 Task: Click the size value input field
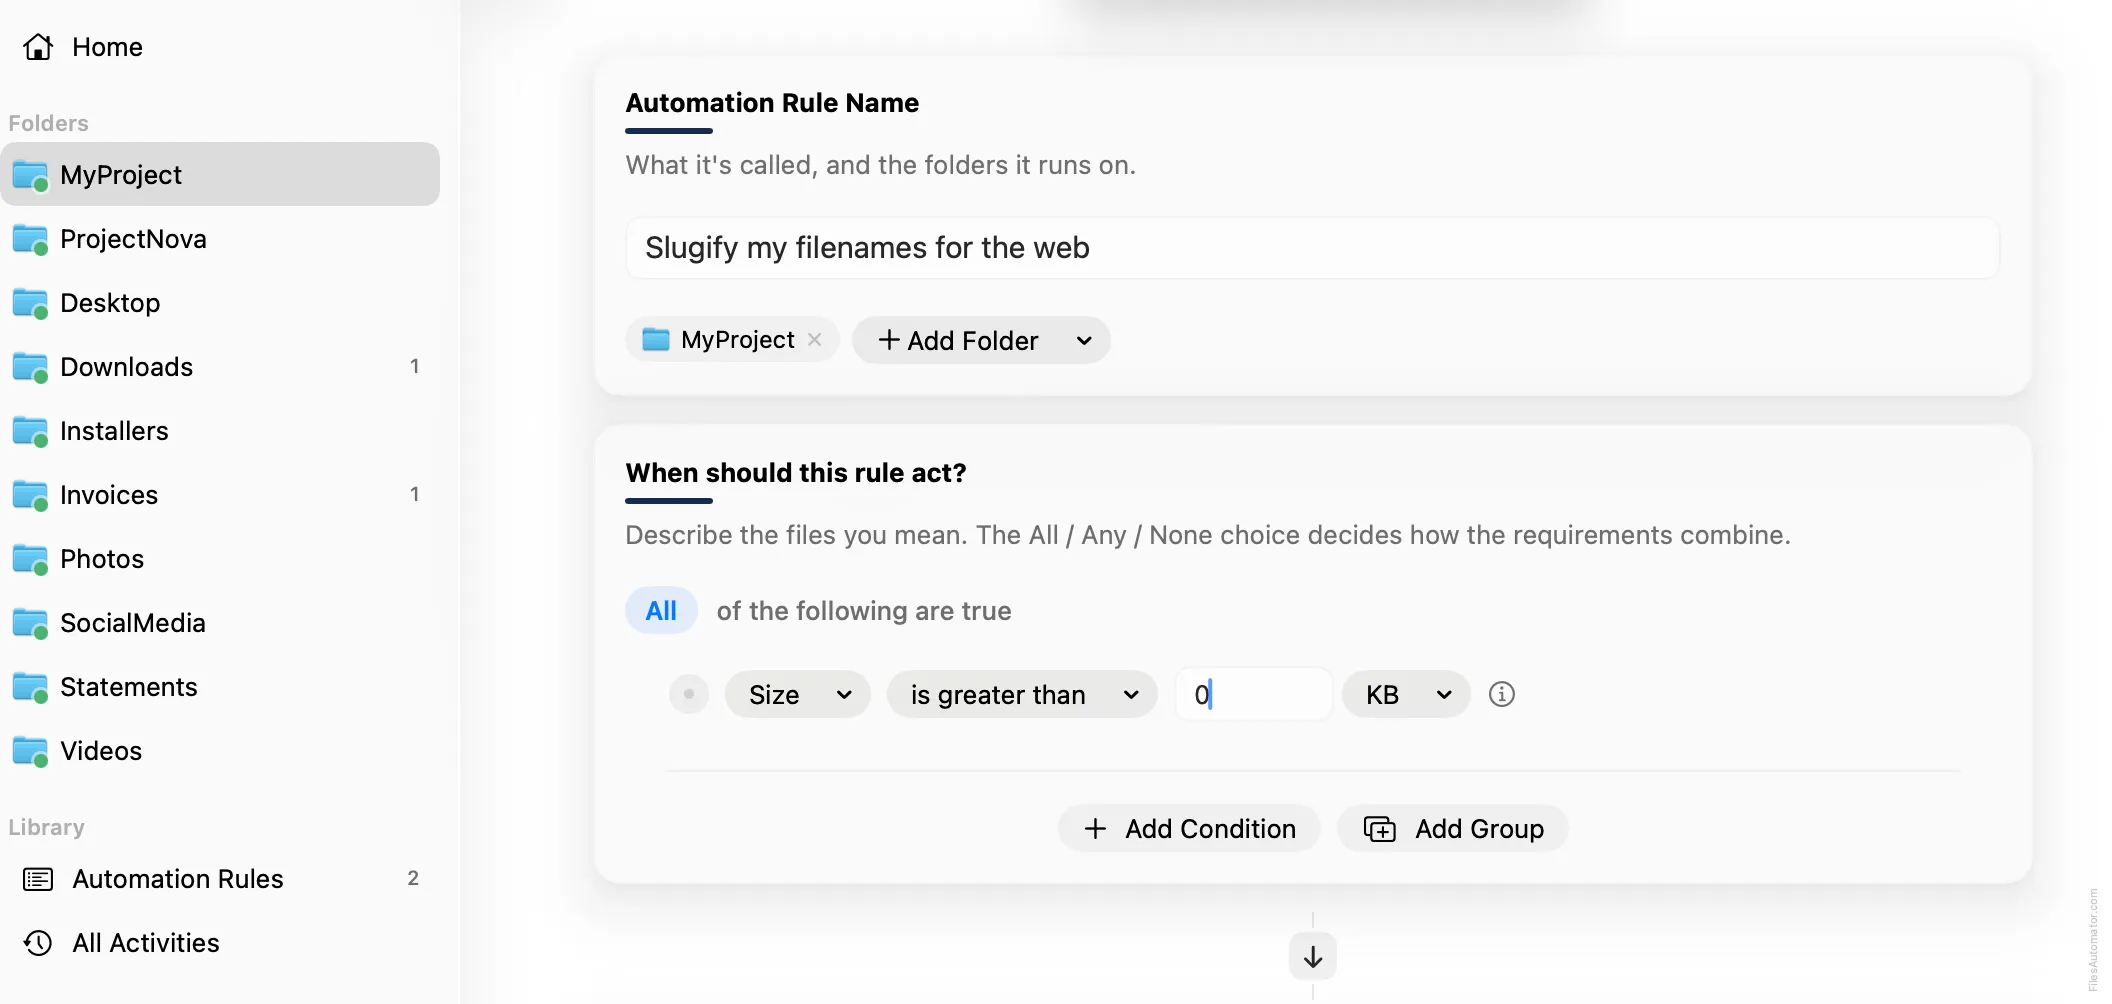point(1254,694)
